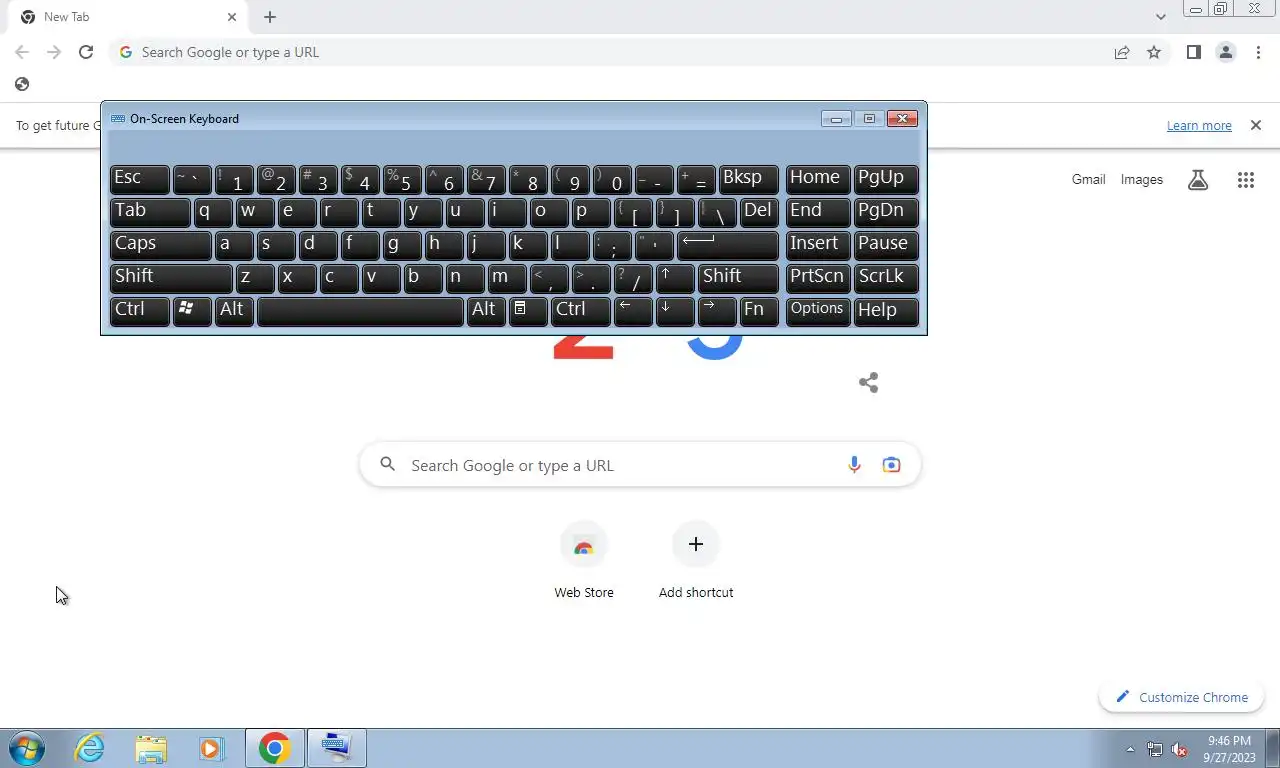The image size is (1280, 768).
Task: Start voice search with microphone icon
Action: [854, 465]
